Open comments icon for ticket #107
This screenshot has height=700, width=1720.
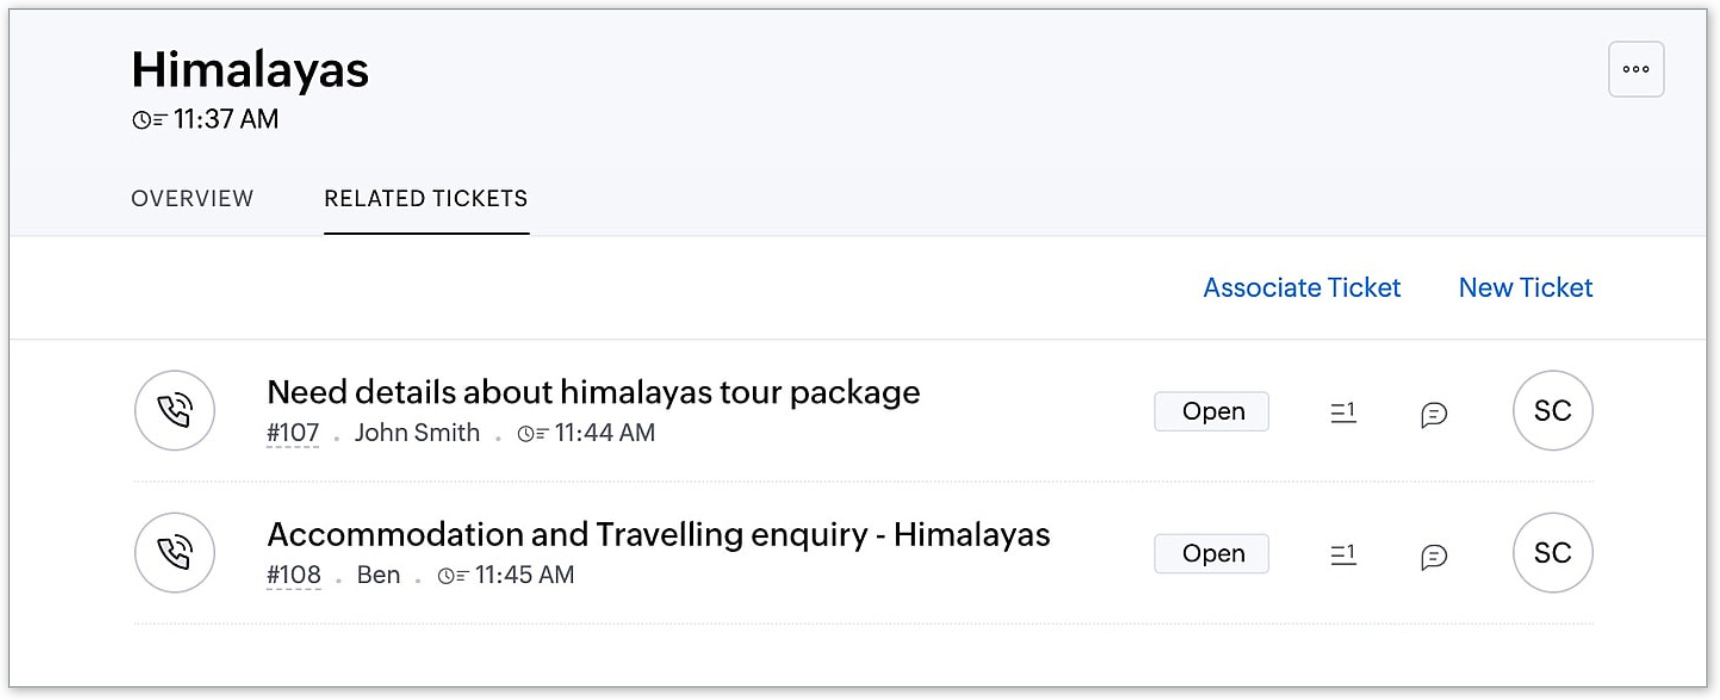[x=1434, y=414]
